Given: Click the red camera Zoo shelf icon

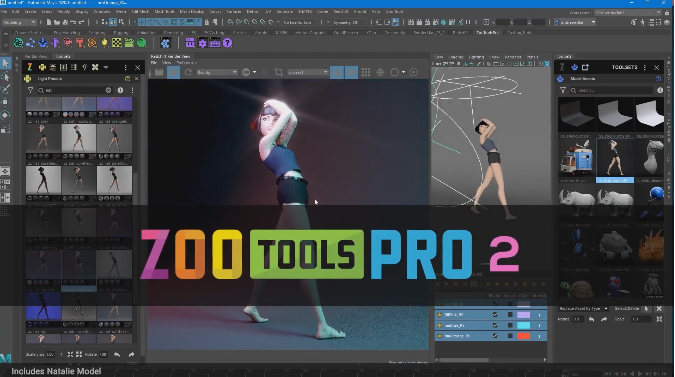Looking at the screenshot, I should (x=68, y=43).
